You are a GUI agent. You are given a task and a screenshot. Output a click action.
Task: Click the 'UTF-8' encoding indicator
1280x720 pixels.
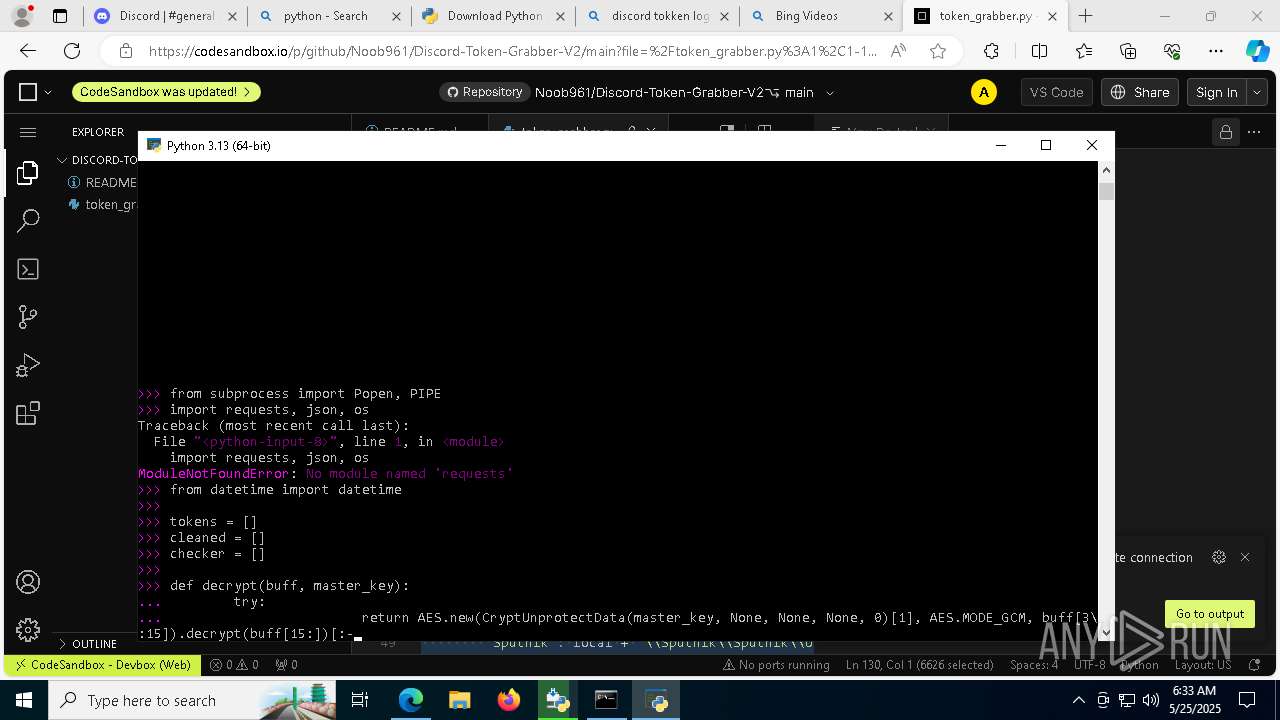click(1091, 665)
